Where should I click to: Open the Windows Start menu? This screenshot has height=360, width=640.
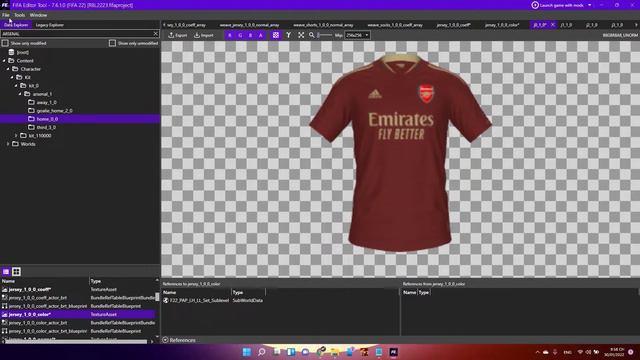tap(247, 352)
